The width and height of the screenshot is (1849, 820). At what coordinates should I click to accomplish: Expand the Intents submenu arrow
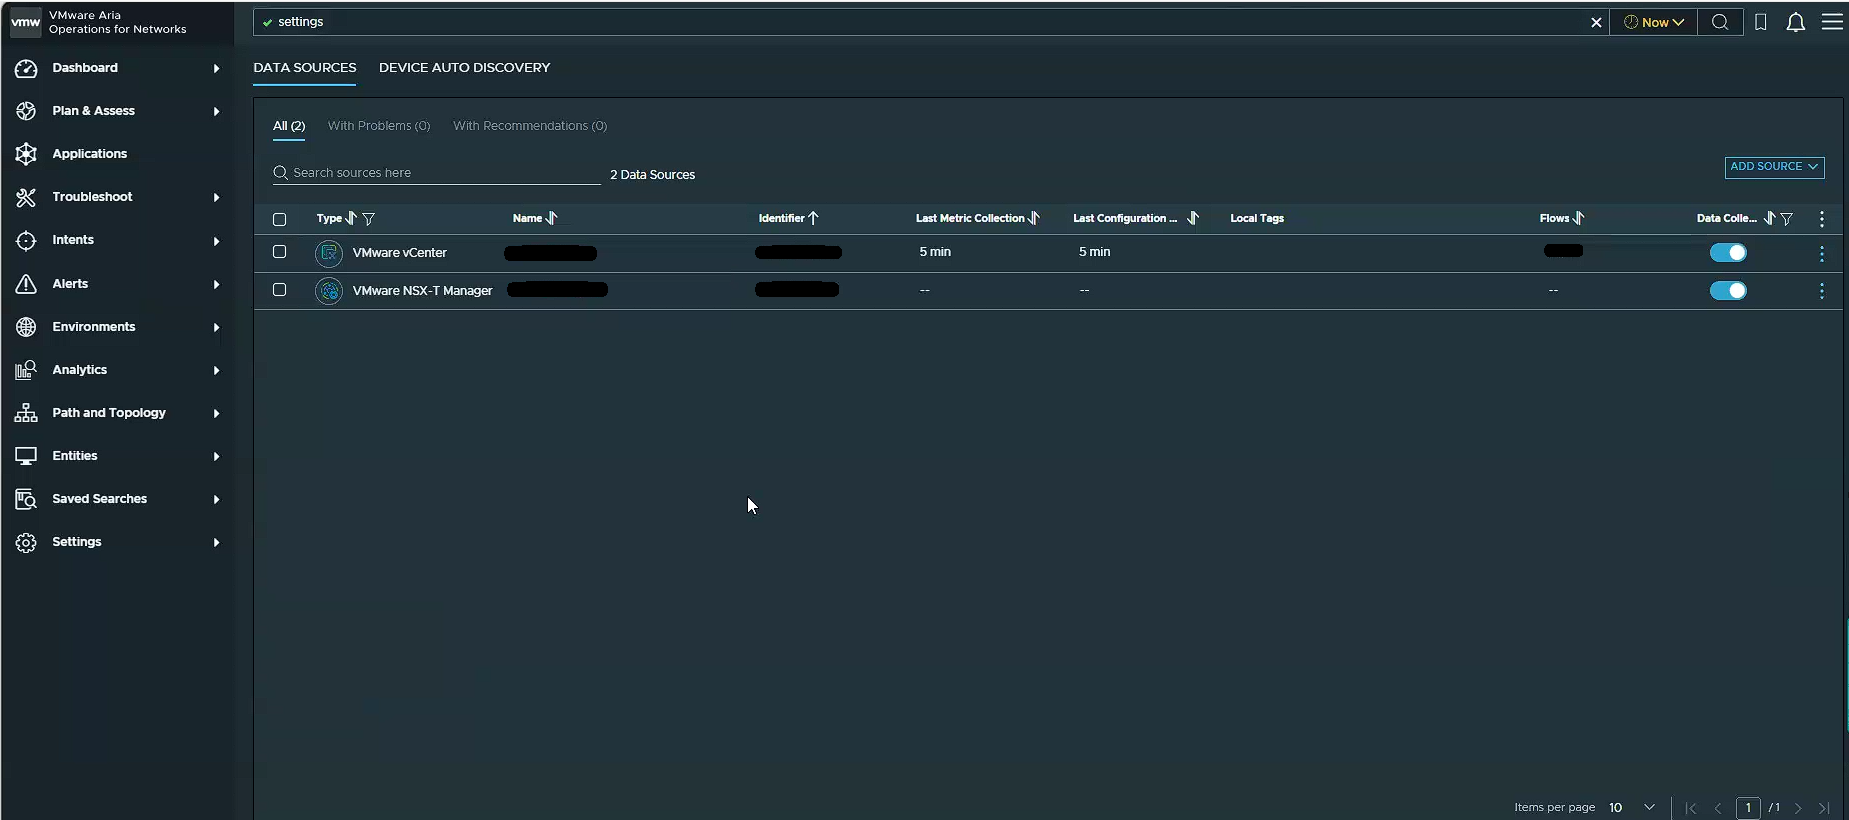click(216, 240)
